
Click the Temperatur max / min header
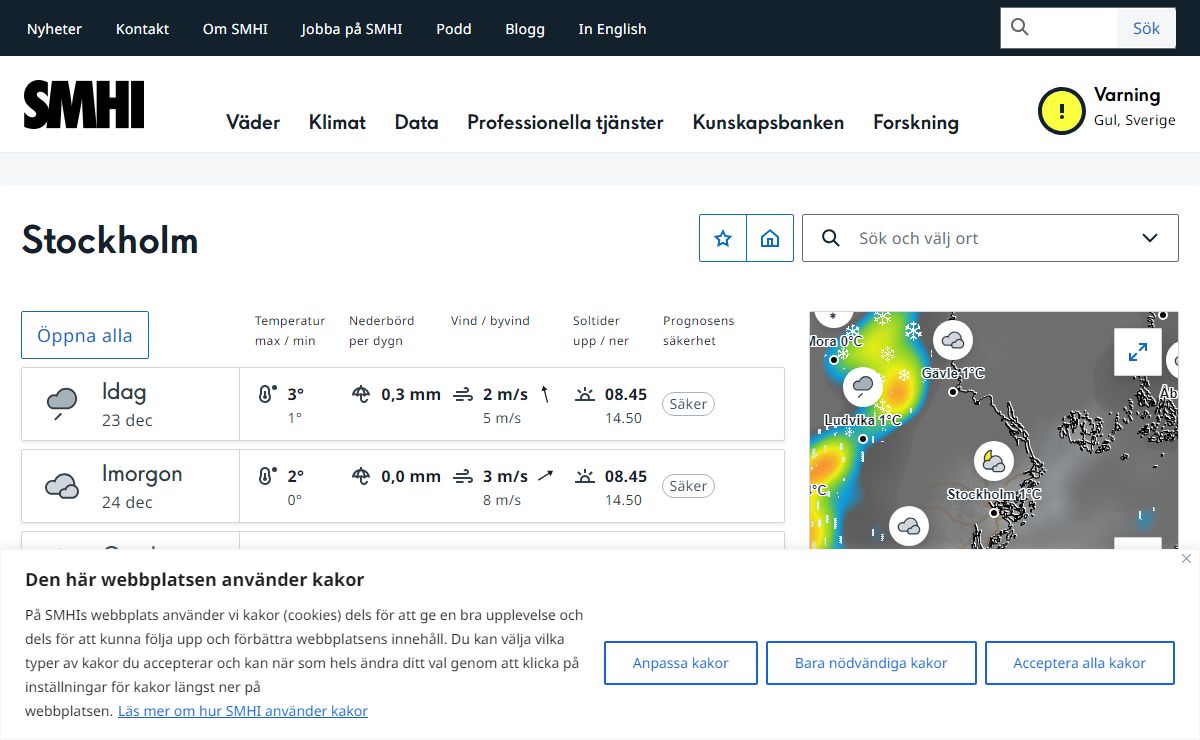pos(290,331)
